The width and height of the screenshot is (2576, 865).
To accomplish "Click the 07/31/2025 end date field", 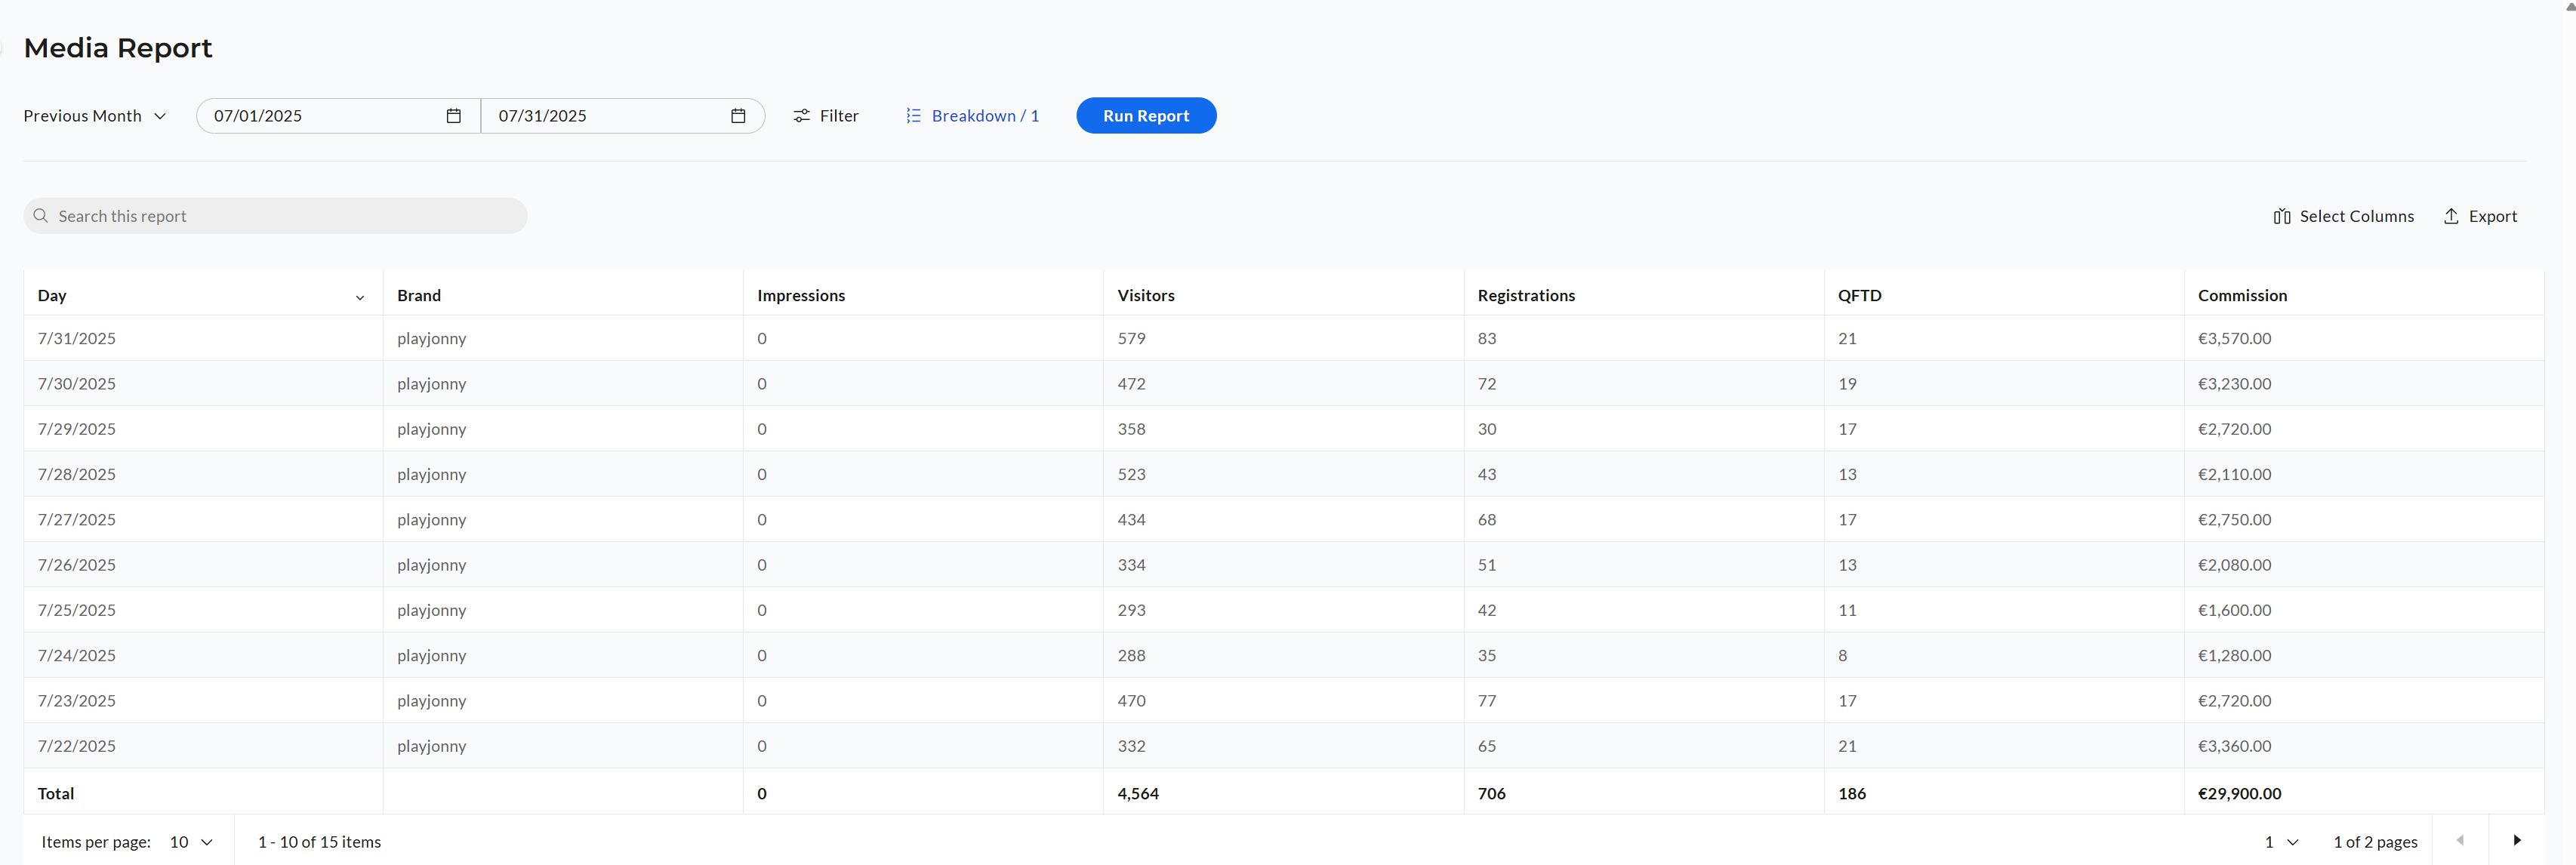I will coord(623,116).
